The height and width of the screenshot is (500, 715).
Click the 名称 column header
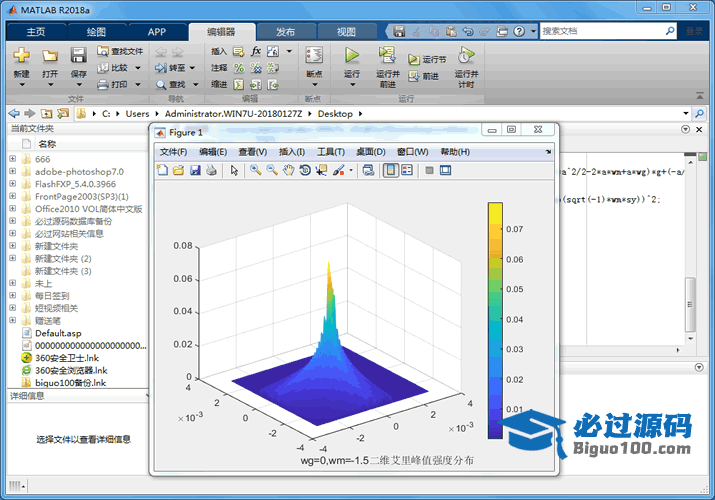tap(47, 144)
